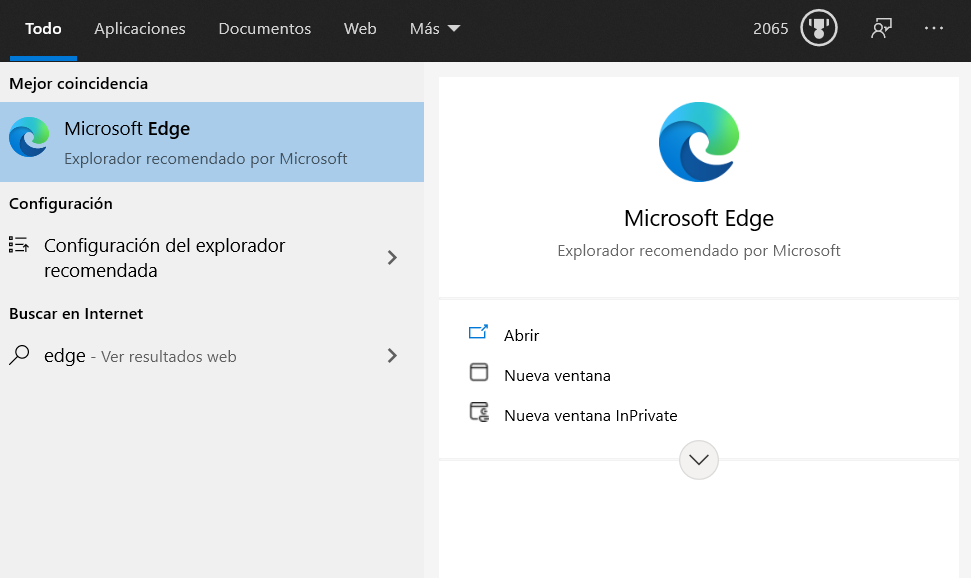
Task: Click the magnifier icon beside edge
Action: click(19, 355)
